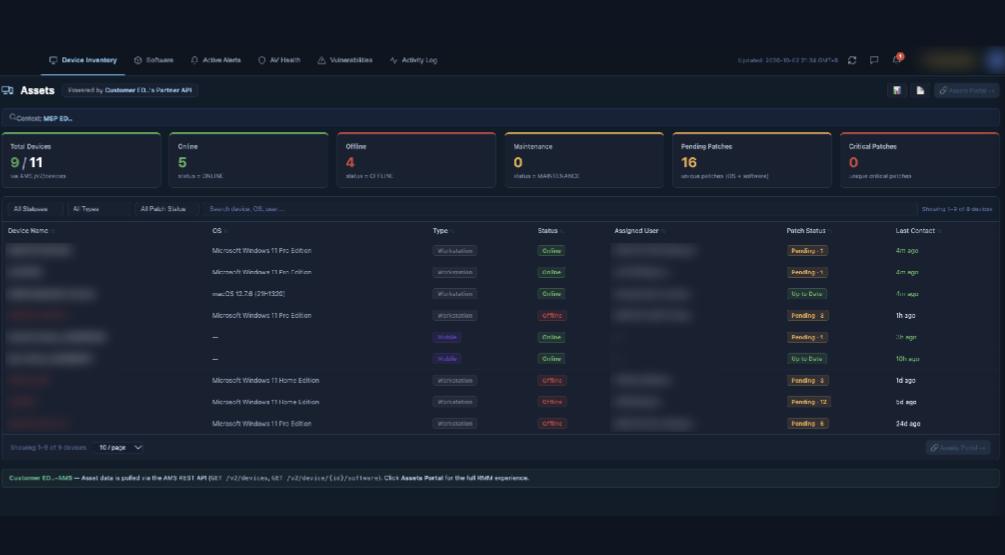This screenshot has width=1005, height=555.
Task: Change the 10 / page size dropdown
Action: point(120,447)
